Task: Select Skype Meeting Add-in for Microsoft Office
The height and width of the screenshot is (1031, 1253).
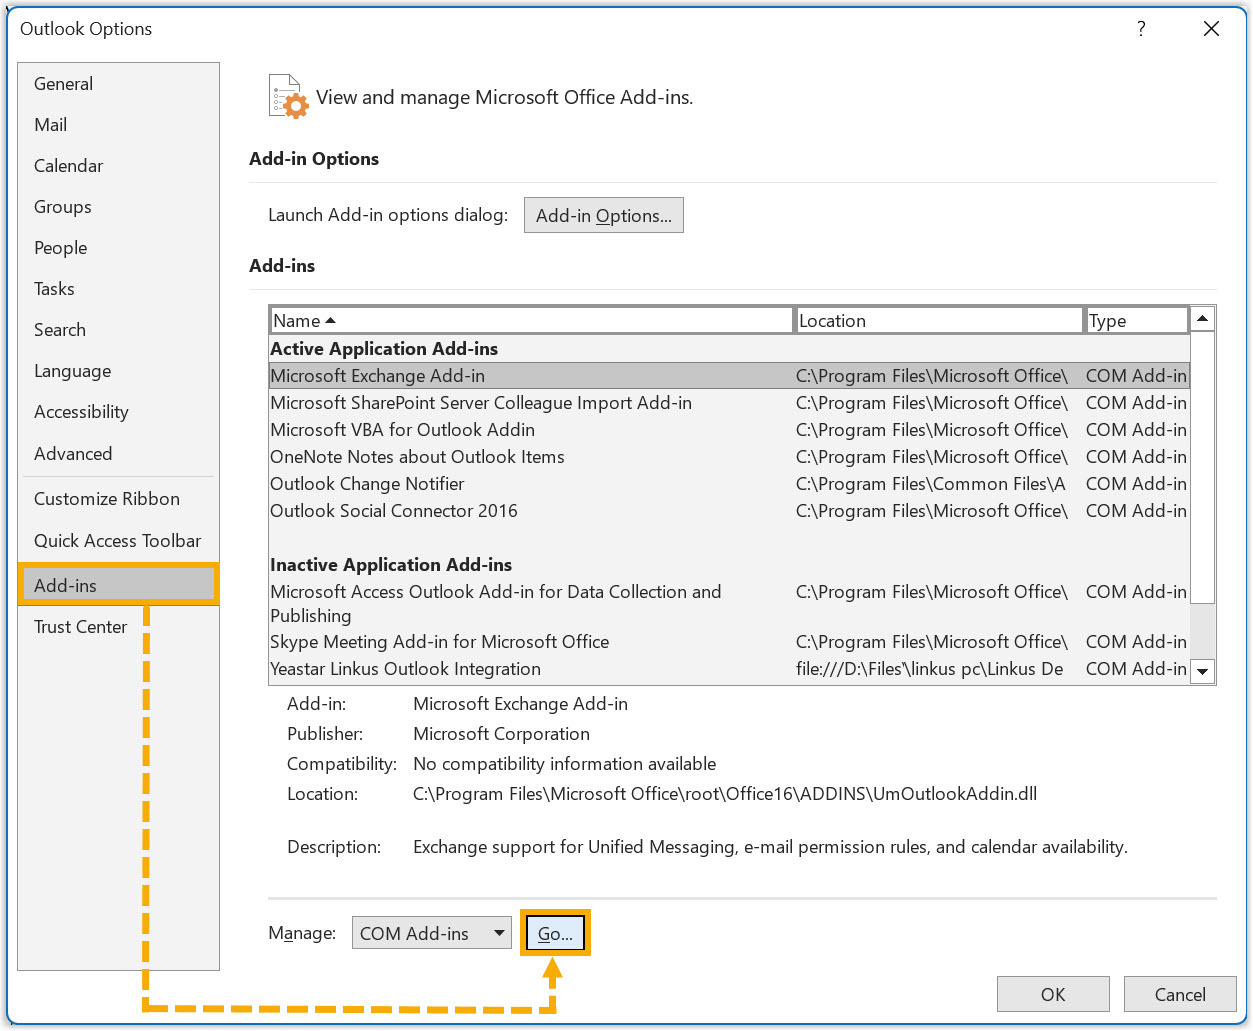Action: [729, 642]
